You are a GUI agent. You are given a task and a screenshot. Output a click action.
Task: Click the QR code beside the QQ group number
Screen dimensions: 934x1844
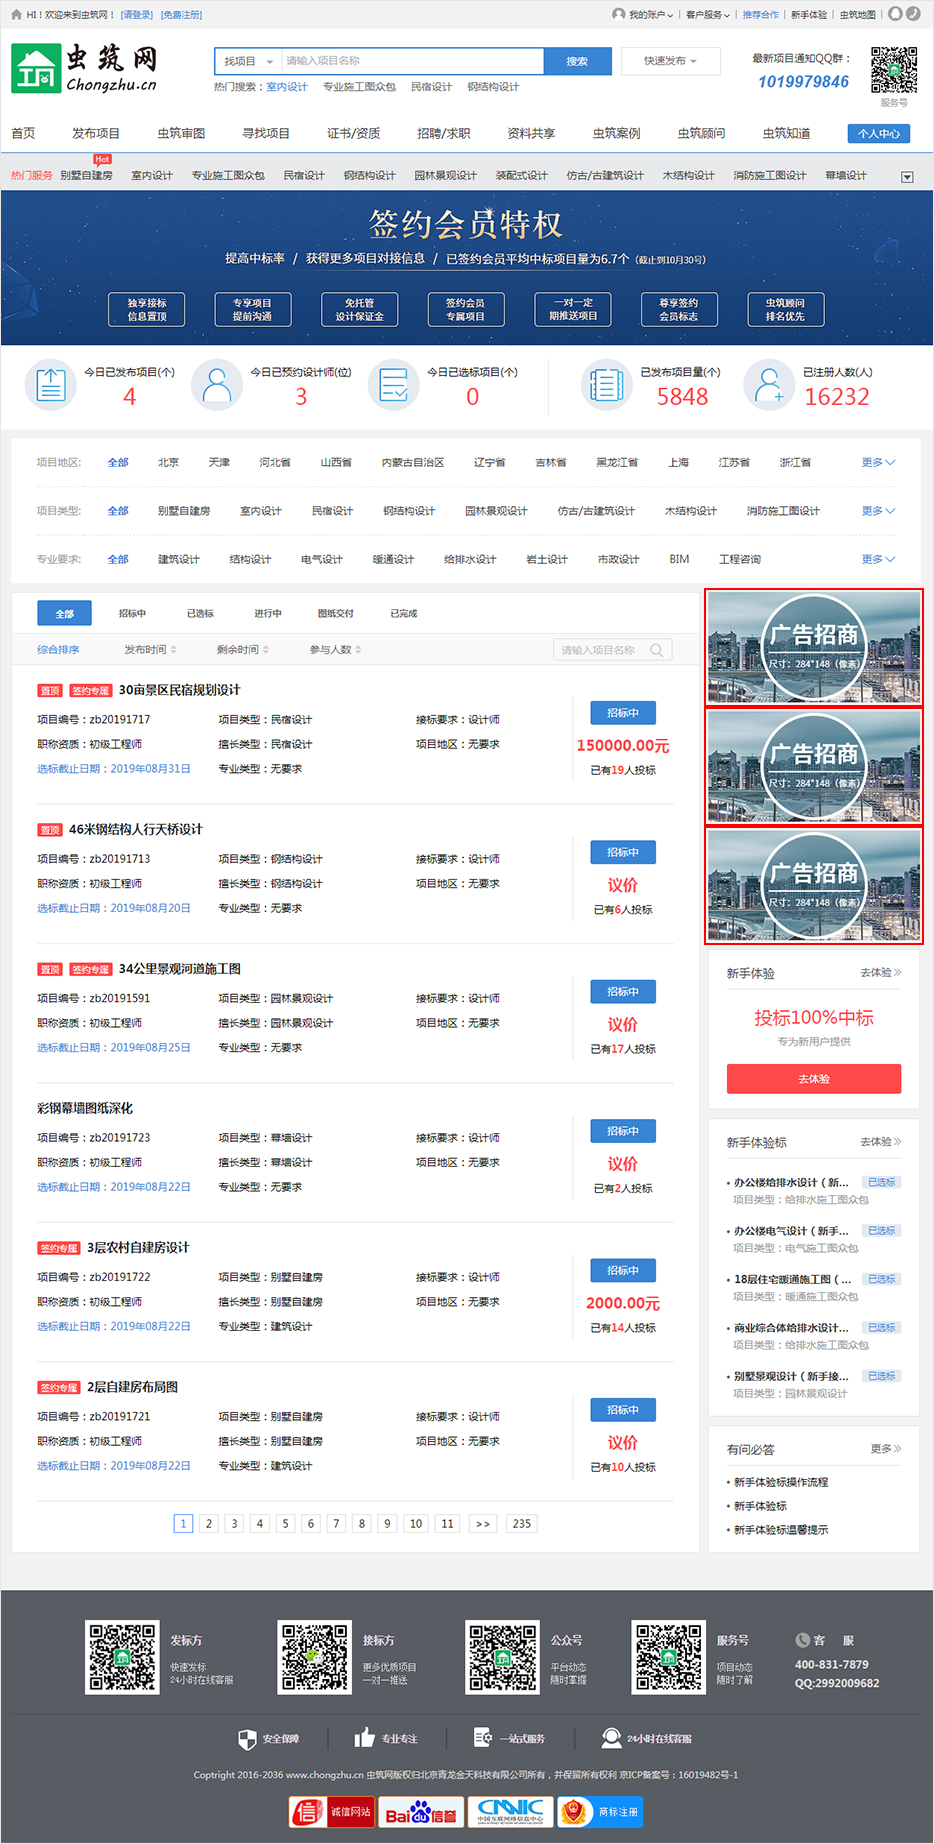tap(893, 70)
